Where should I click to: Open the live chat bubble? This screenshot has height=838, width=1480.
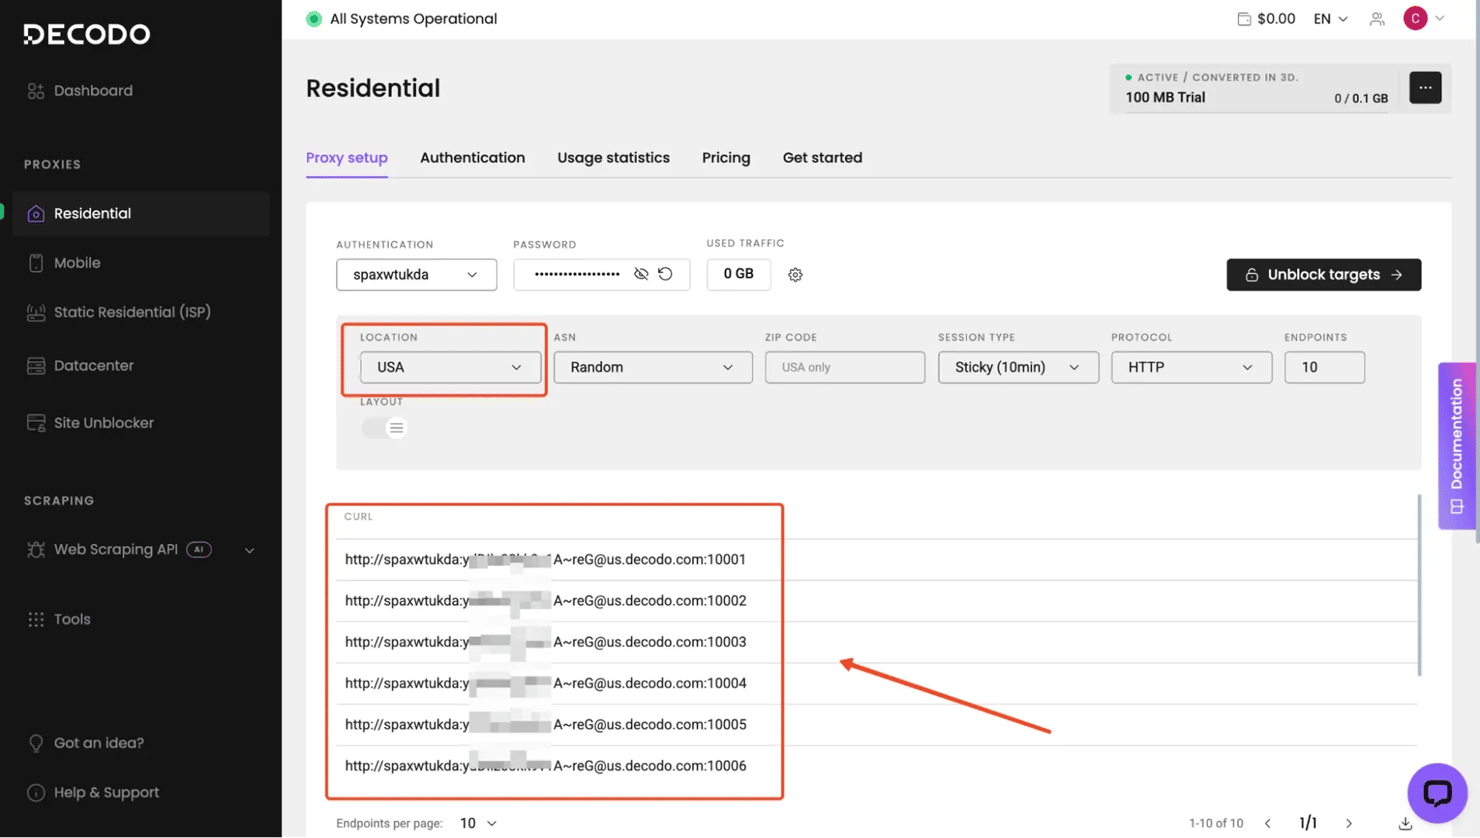1437,793
